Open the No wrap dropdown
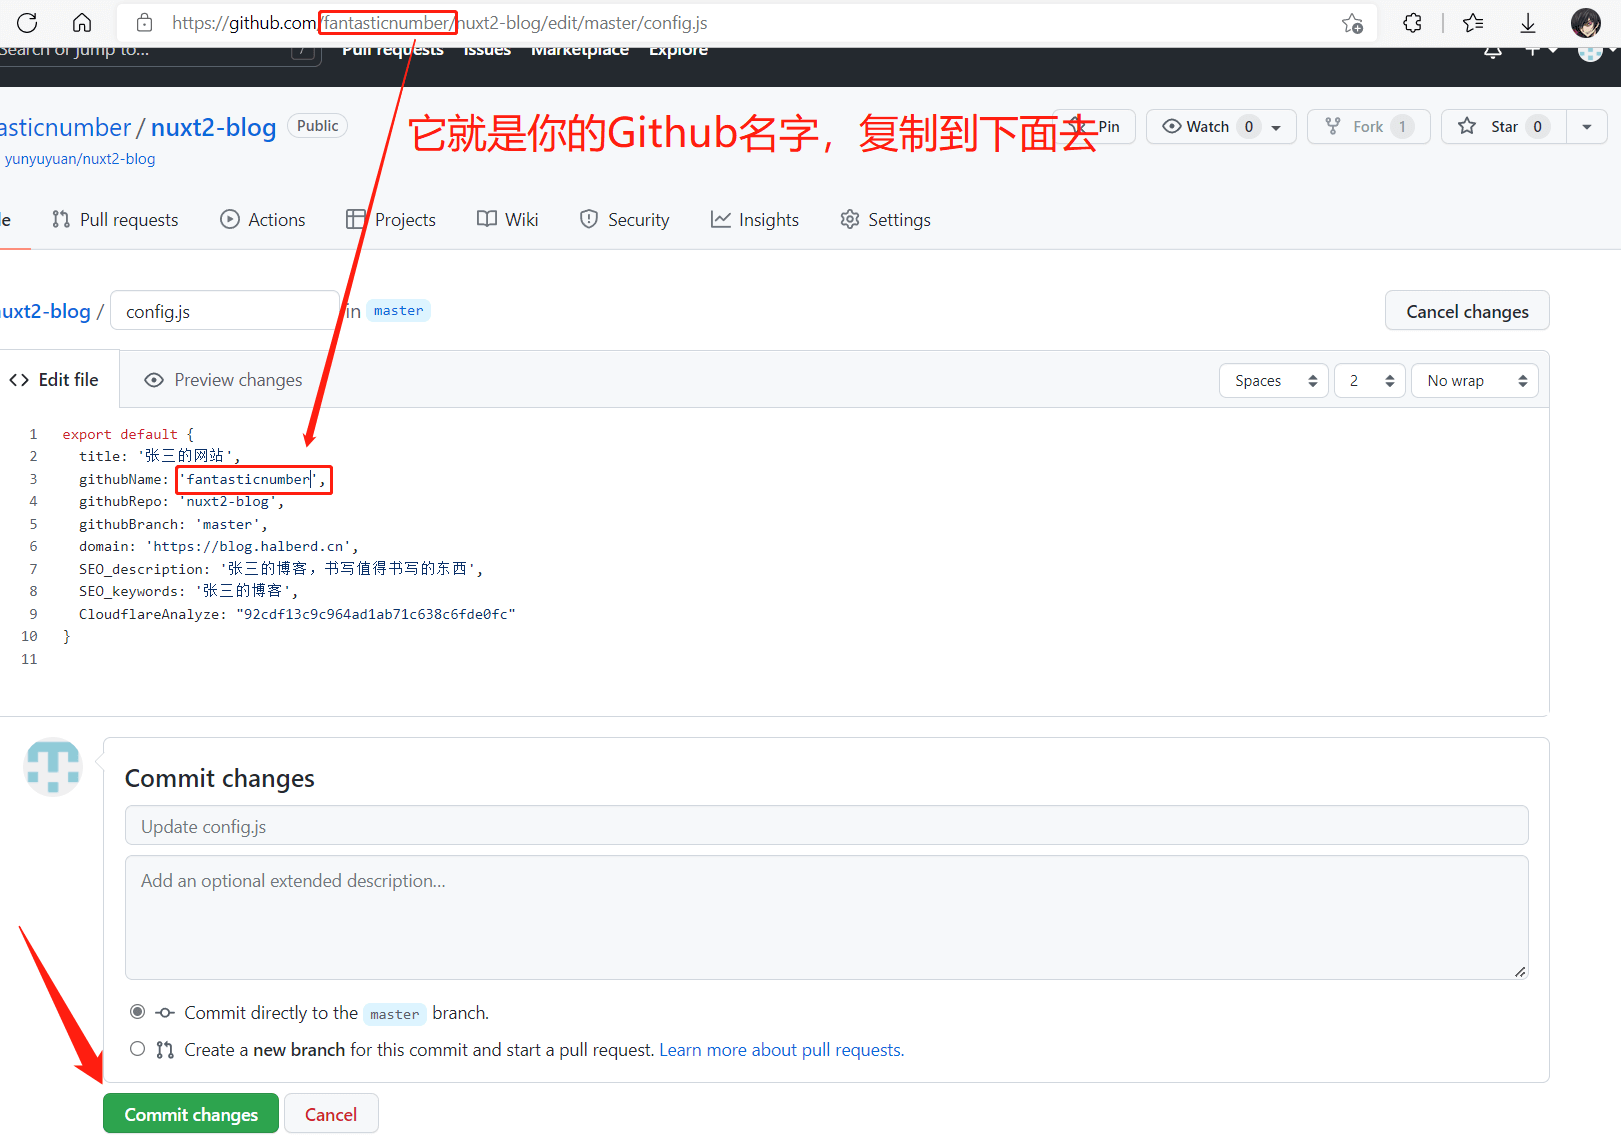 tap(1474, 380)
